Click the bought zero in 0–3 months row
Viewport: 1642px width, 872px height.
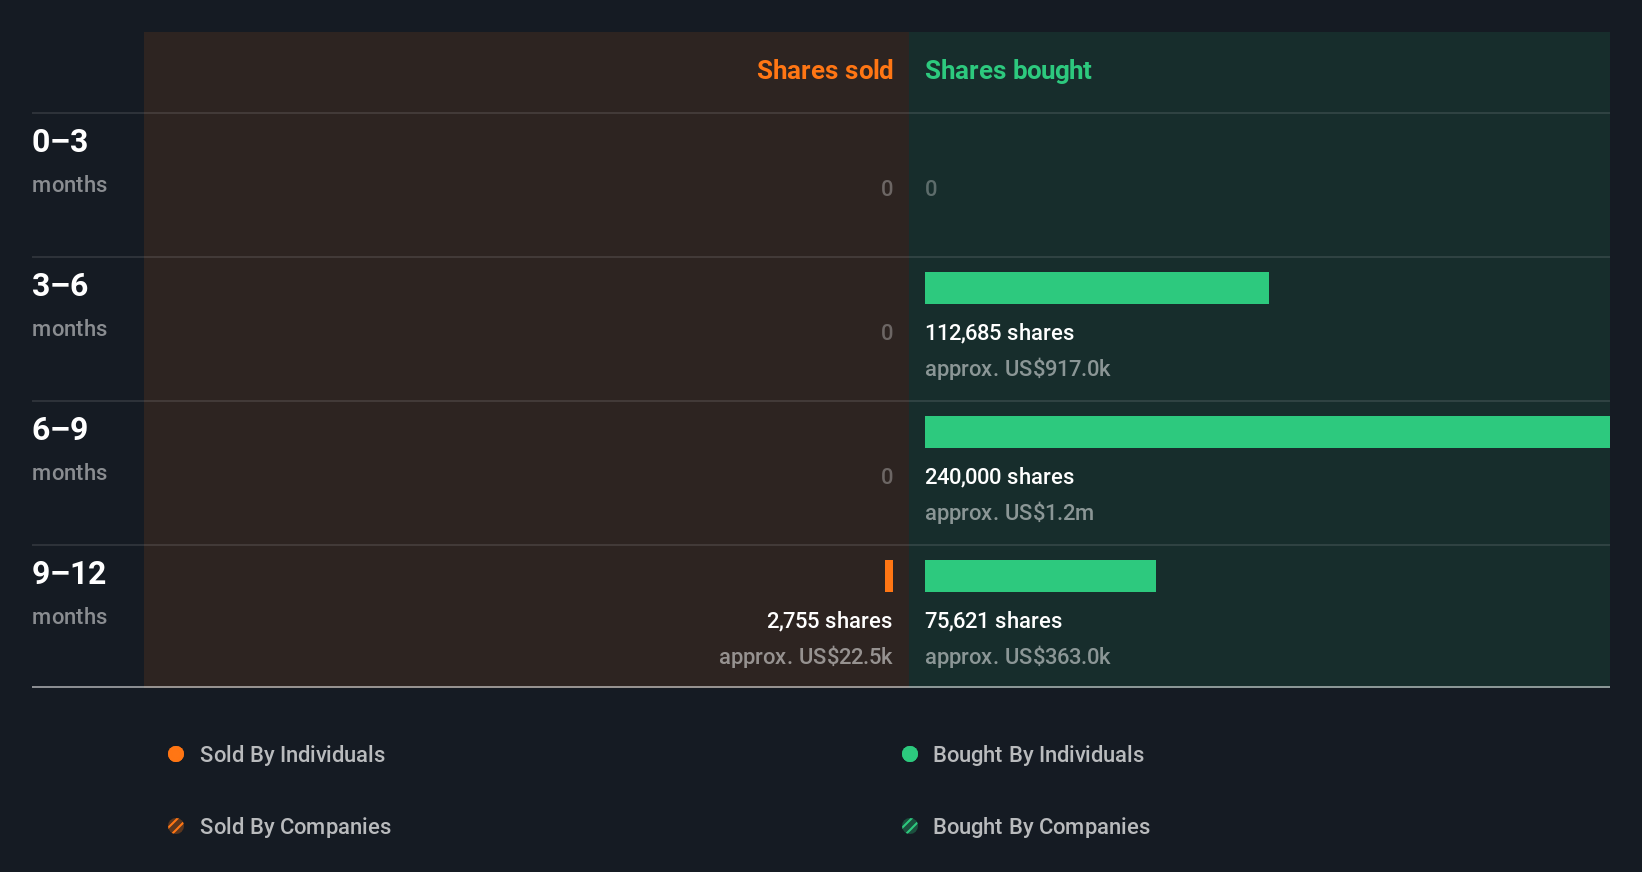pos(931,188)
